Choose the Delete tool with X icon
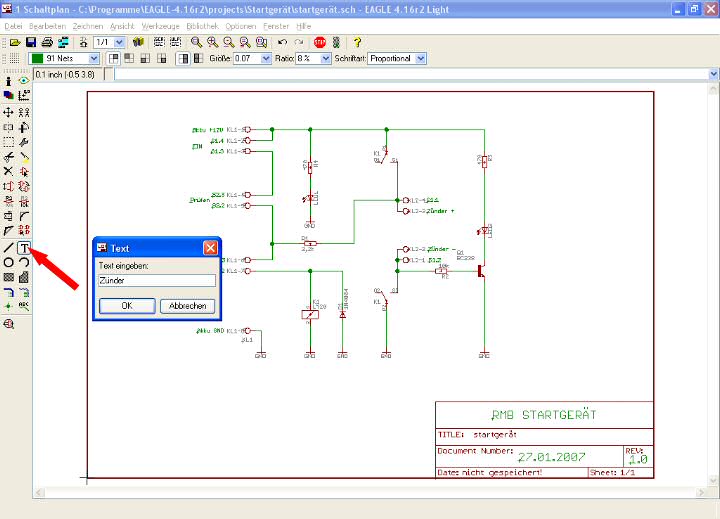The image size is (720, 519). point(9,172)
